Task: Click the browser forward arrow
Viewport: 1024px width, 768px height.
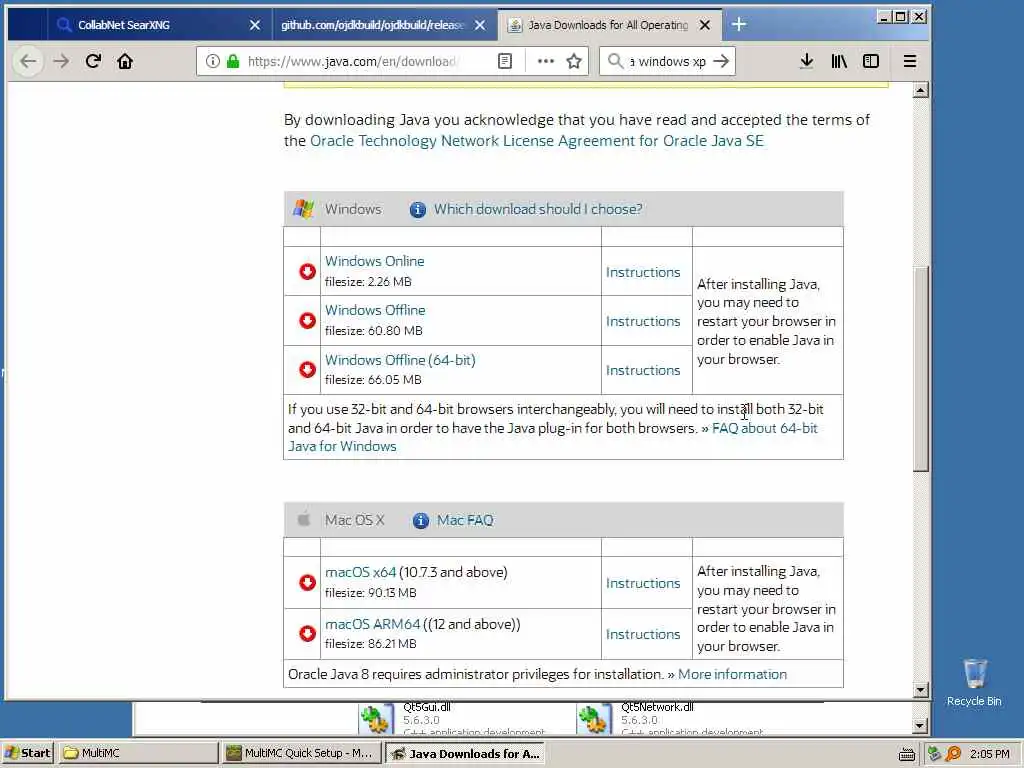Action: pyautogui.click(x=61, y=61)
